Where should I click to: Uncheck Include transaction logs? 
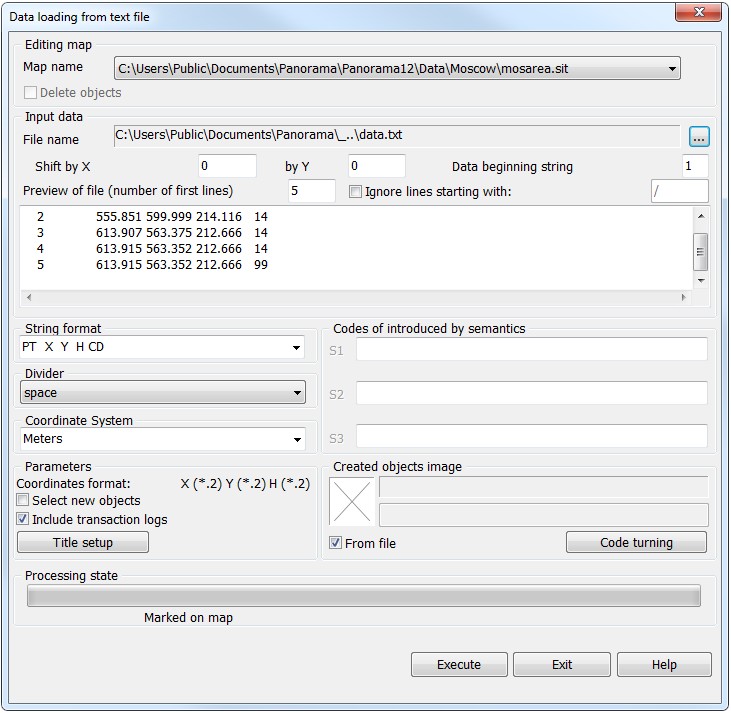pos(24,520)
